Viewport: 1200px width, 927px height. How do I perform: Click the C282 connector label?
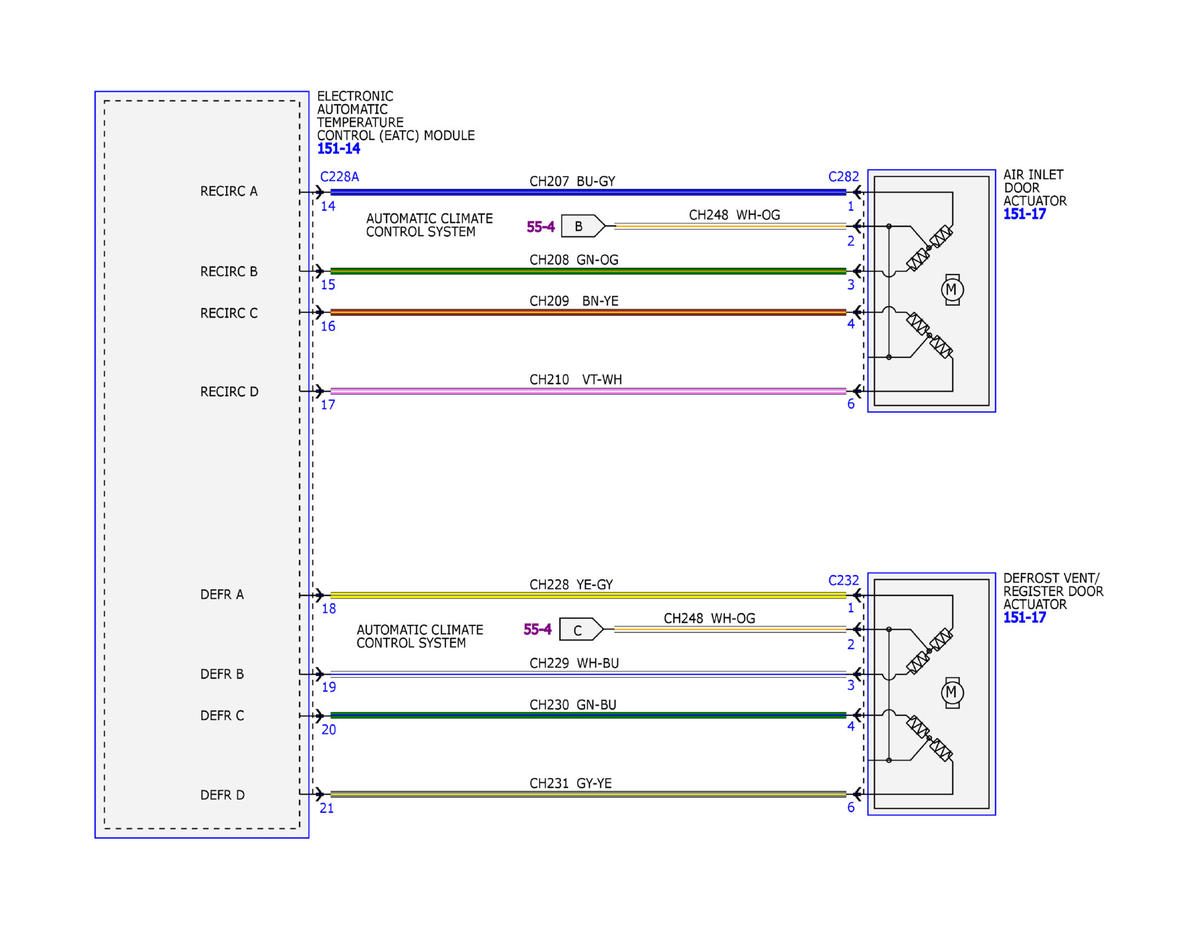click(x=843, y=177)
